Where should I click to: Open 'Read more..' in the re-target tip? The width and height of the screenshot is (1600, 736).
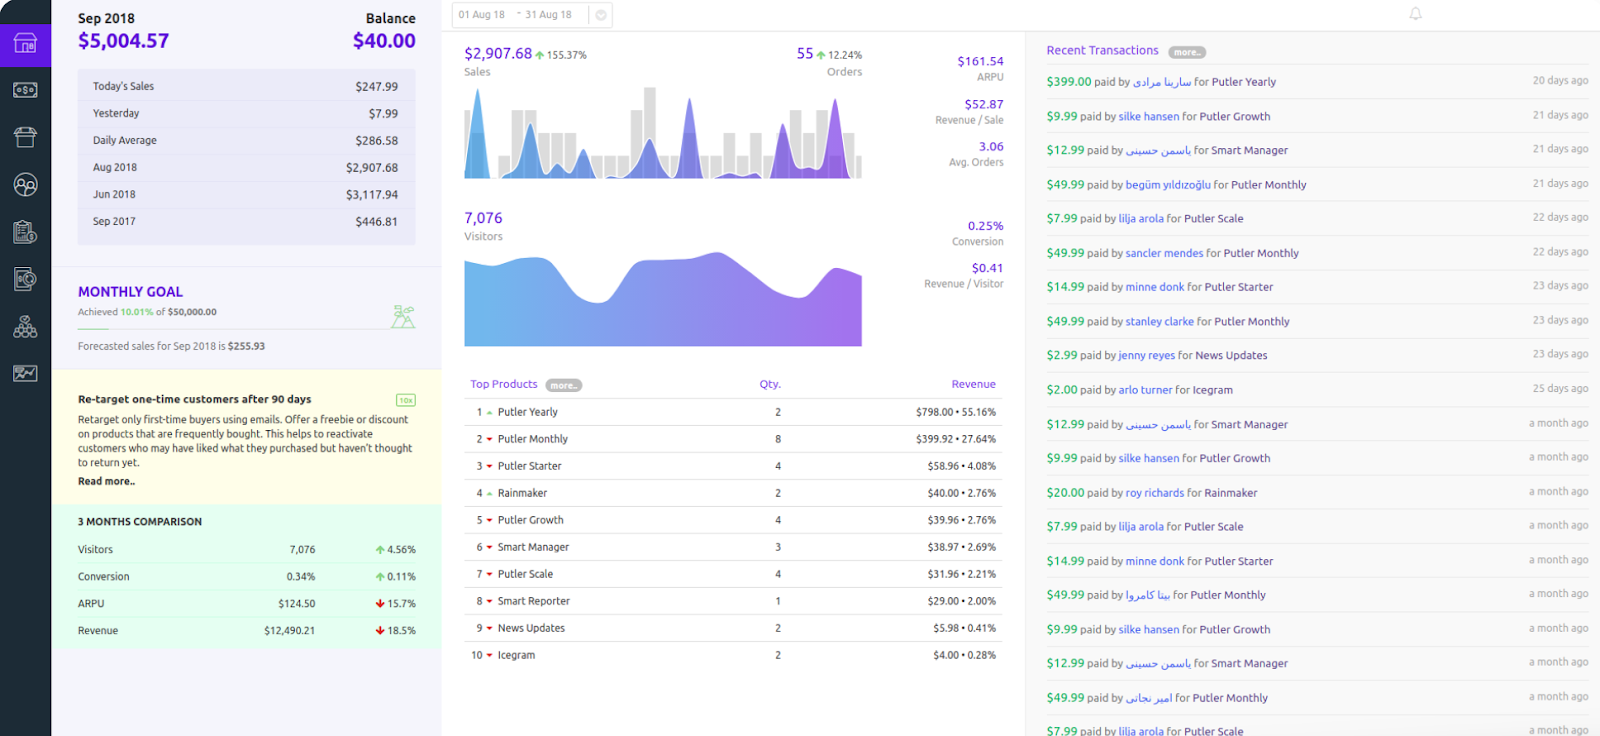[106, 481]
